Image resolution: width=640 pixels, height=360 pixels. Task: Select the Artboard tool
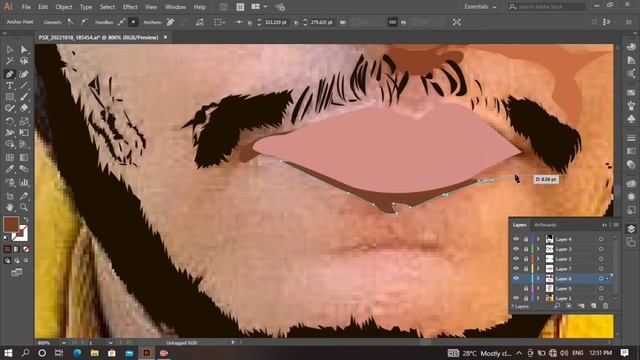coord(10,196)
